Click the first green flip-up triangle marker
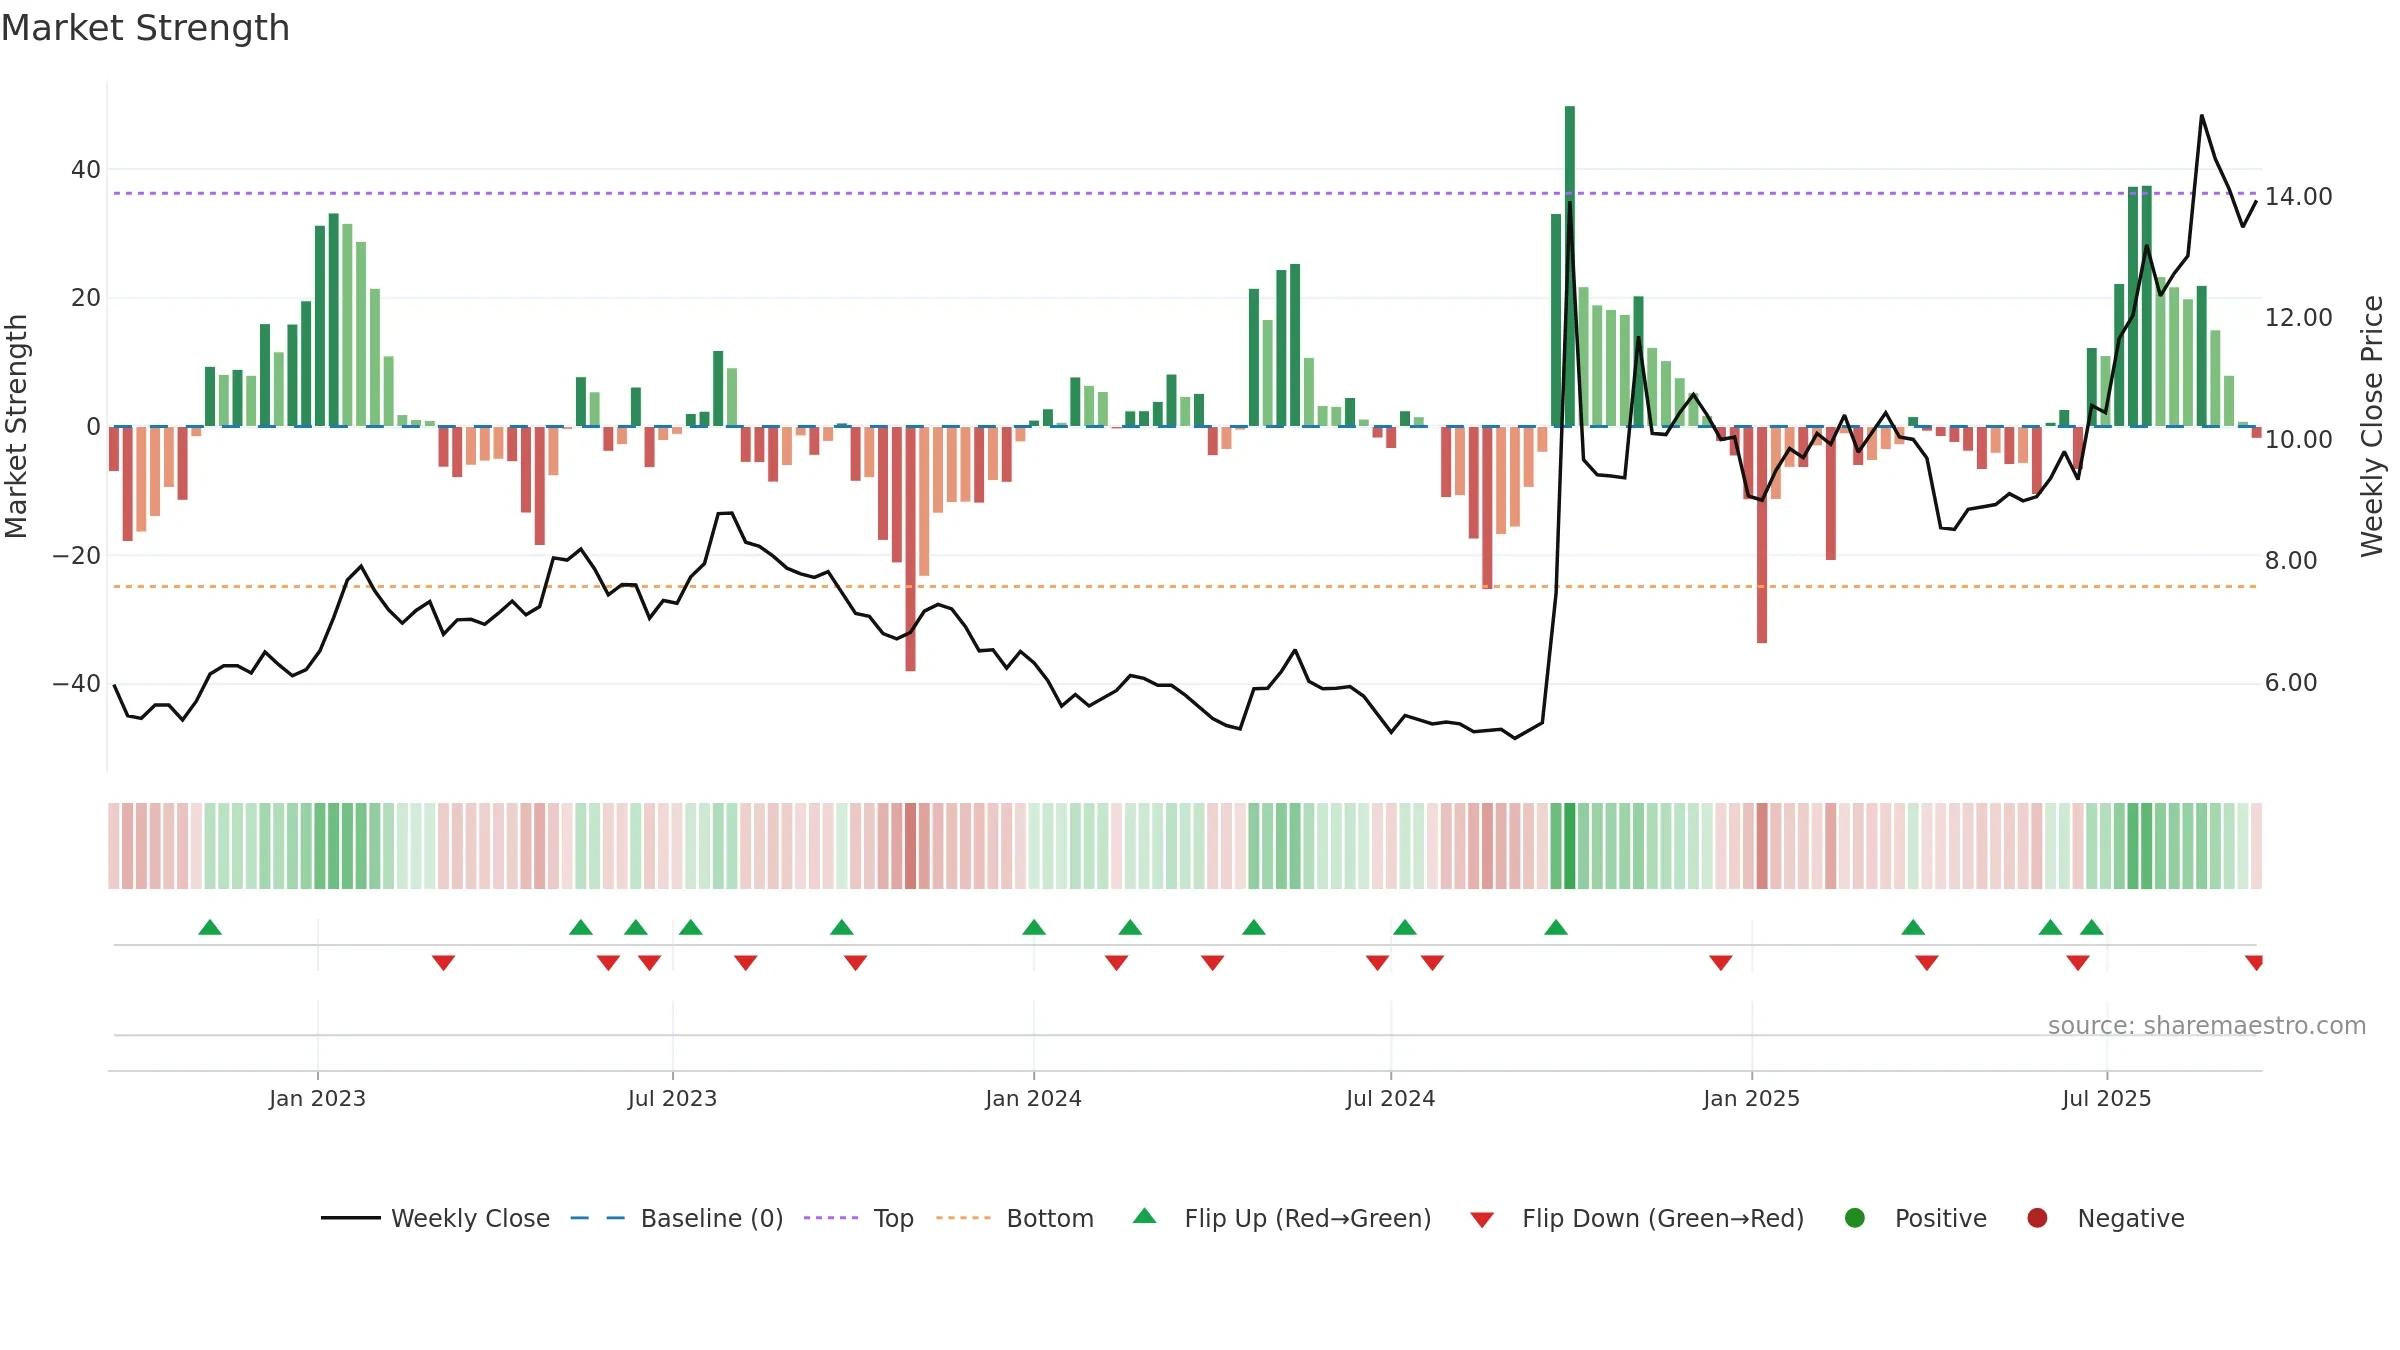This screenshot has width=2400, height=1350. tap(210, 927)
